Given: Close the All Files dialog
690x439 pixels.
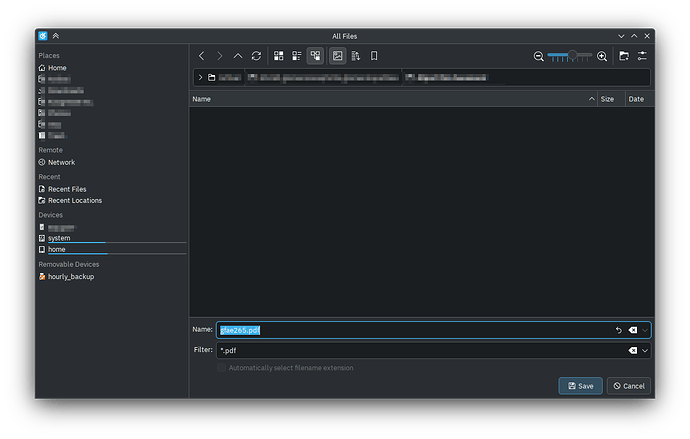Looking at the screenshot, I should (x=647, y=36).
